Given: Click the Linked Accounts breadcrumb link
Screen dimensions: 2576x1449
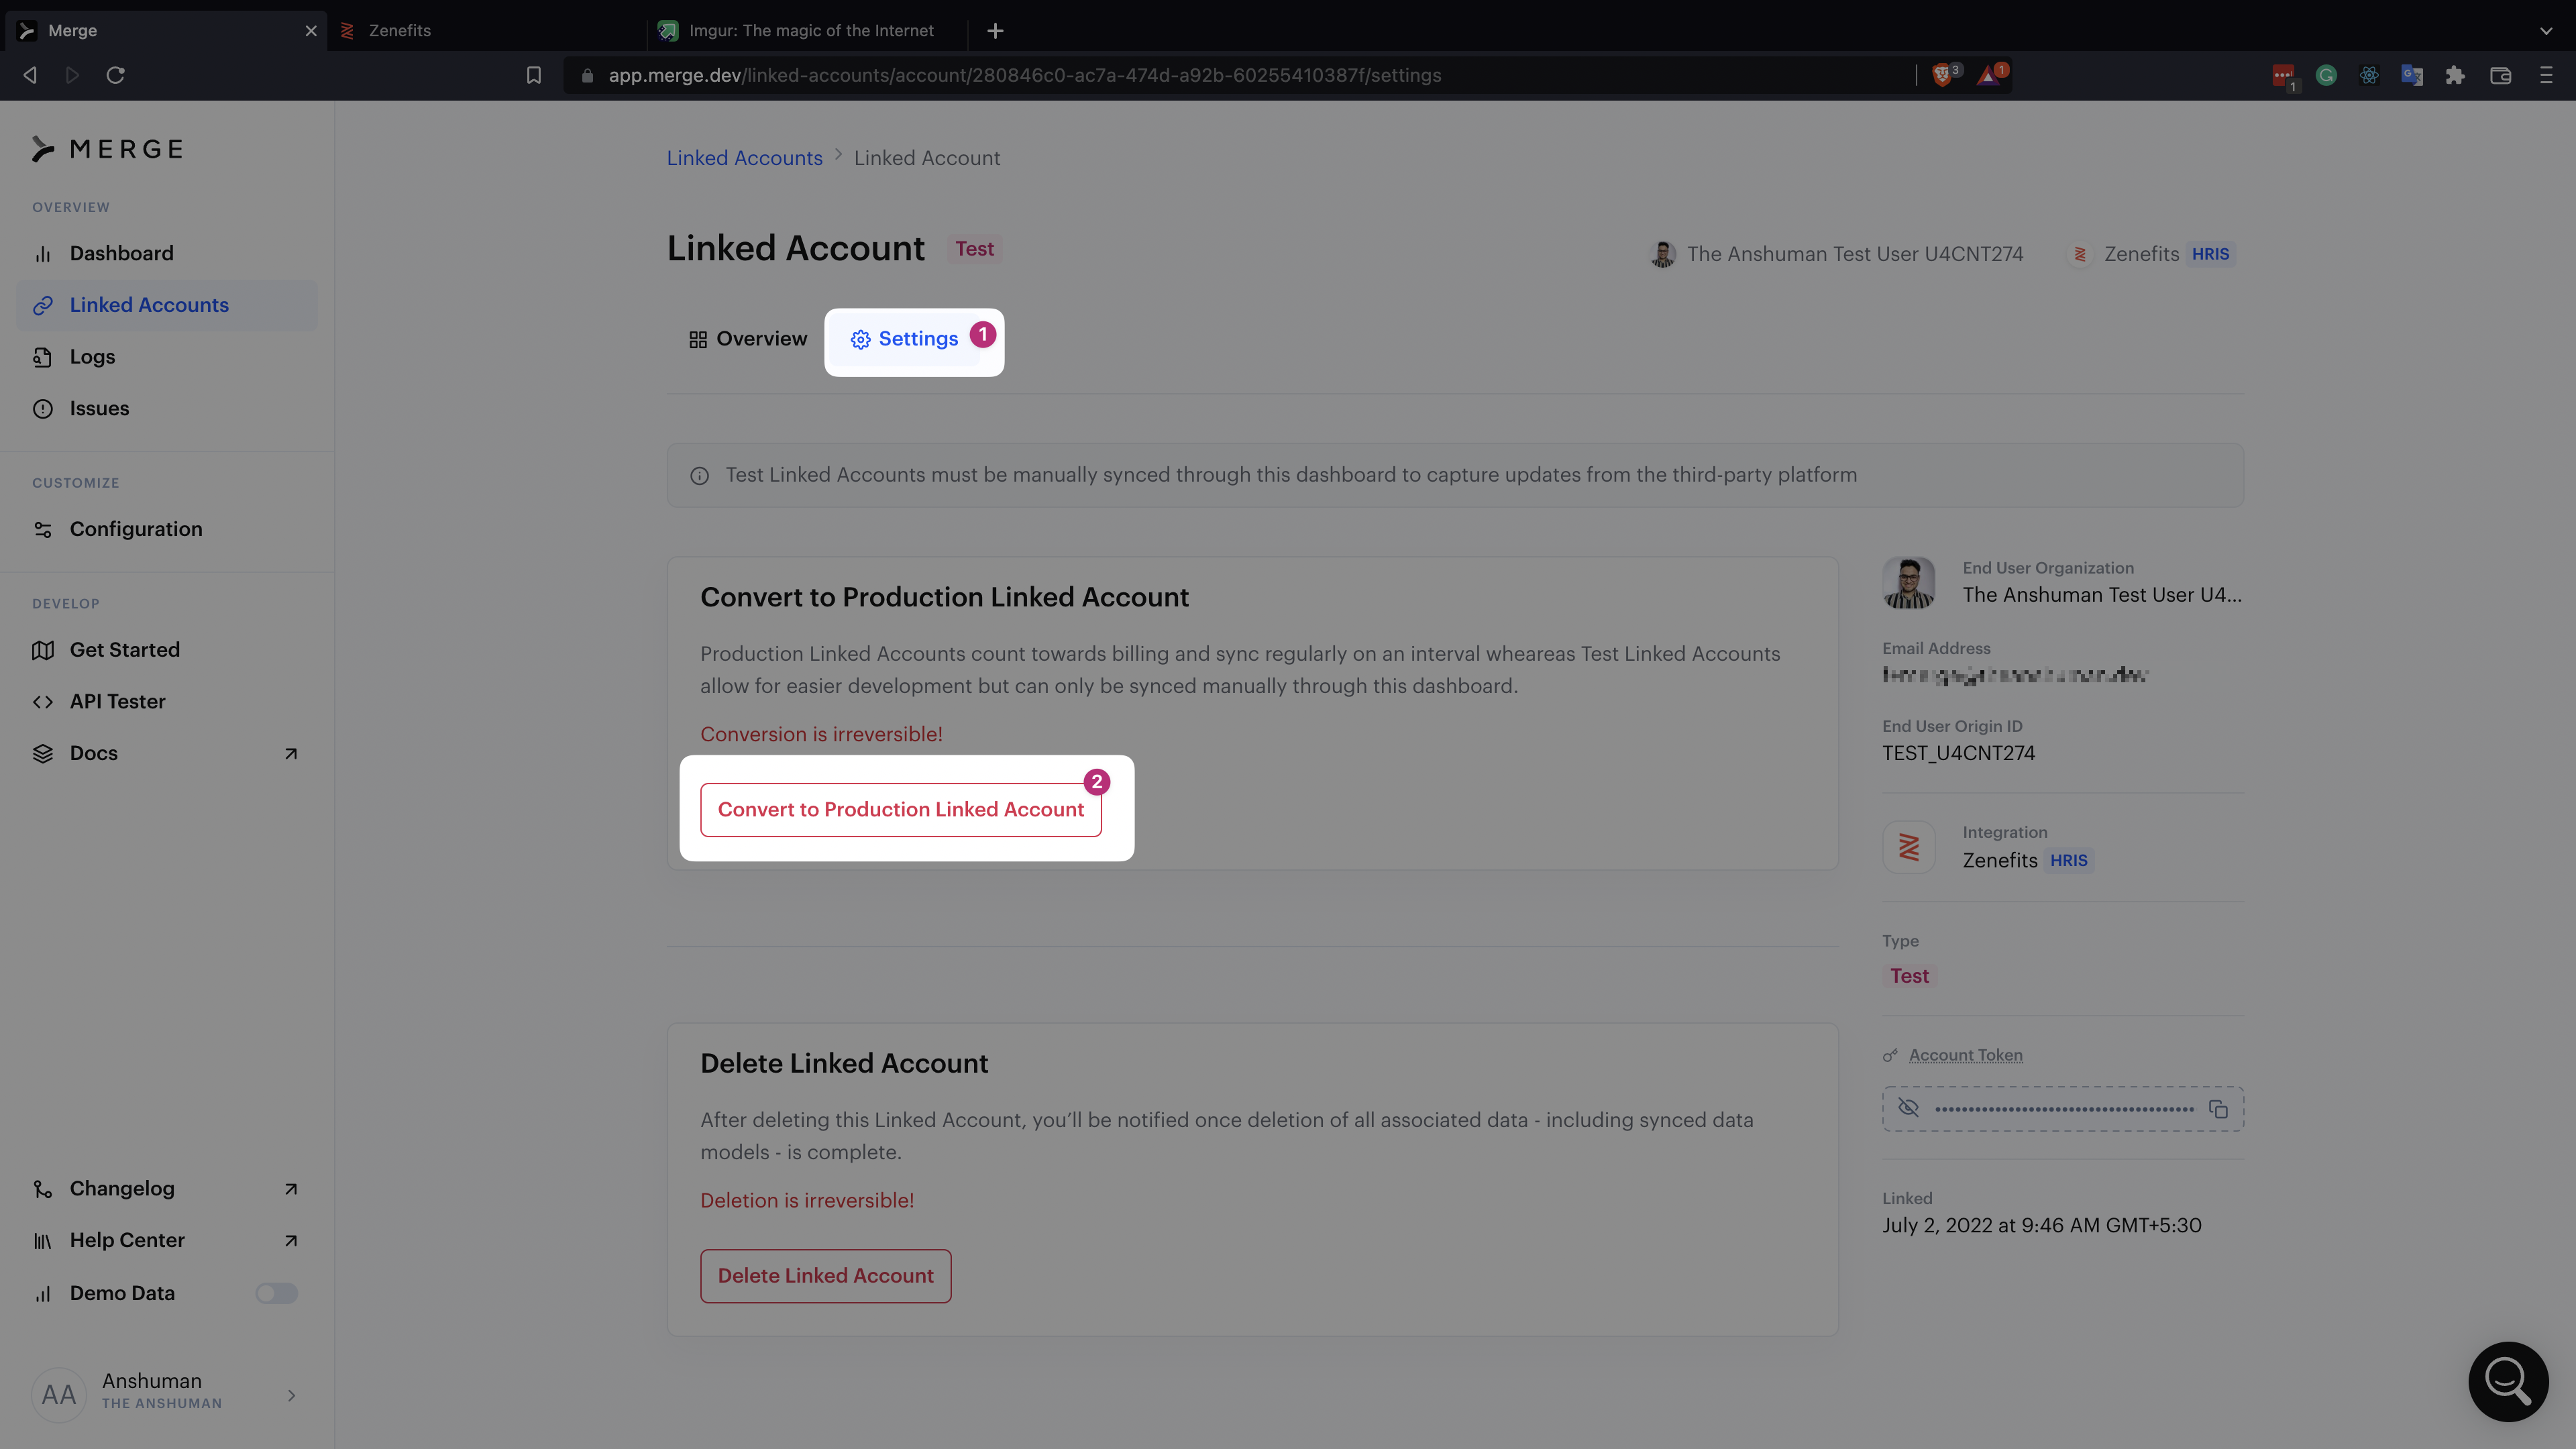Looking at the screenshot, I should (x=744, y=158).
